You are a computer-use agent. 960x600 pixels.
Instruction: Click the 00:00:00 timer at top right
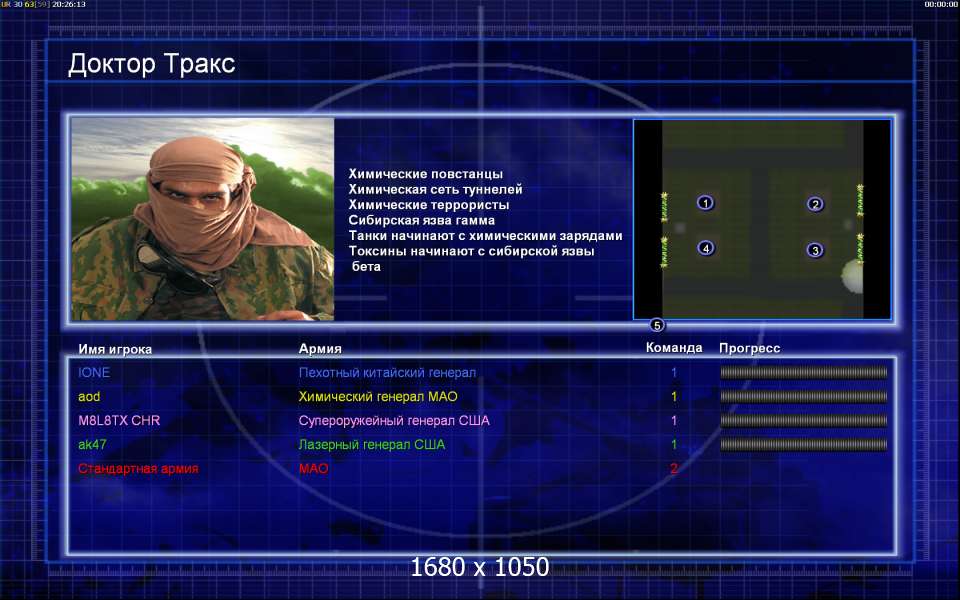[x=942, y=4]
